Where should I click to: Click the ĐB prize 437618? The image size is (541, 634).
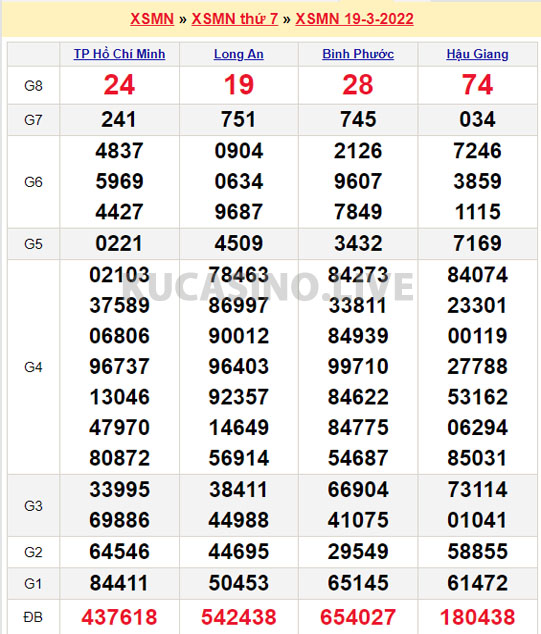pyautogui.click(x=119, y=617)
